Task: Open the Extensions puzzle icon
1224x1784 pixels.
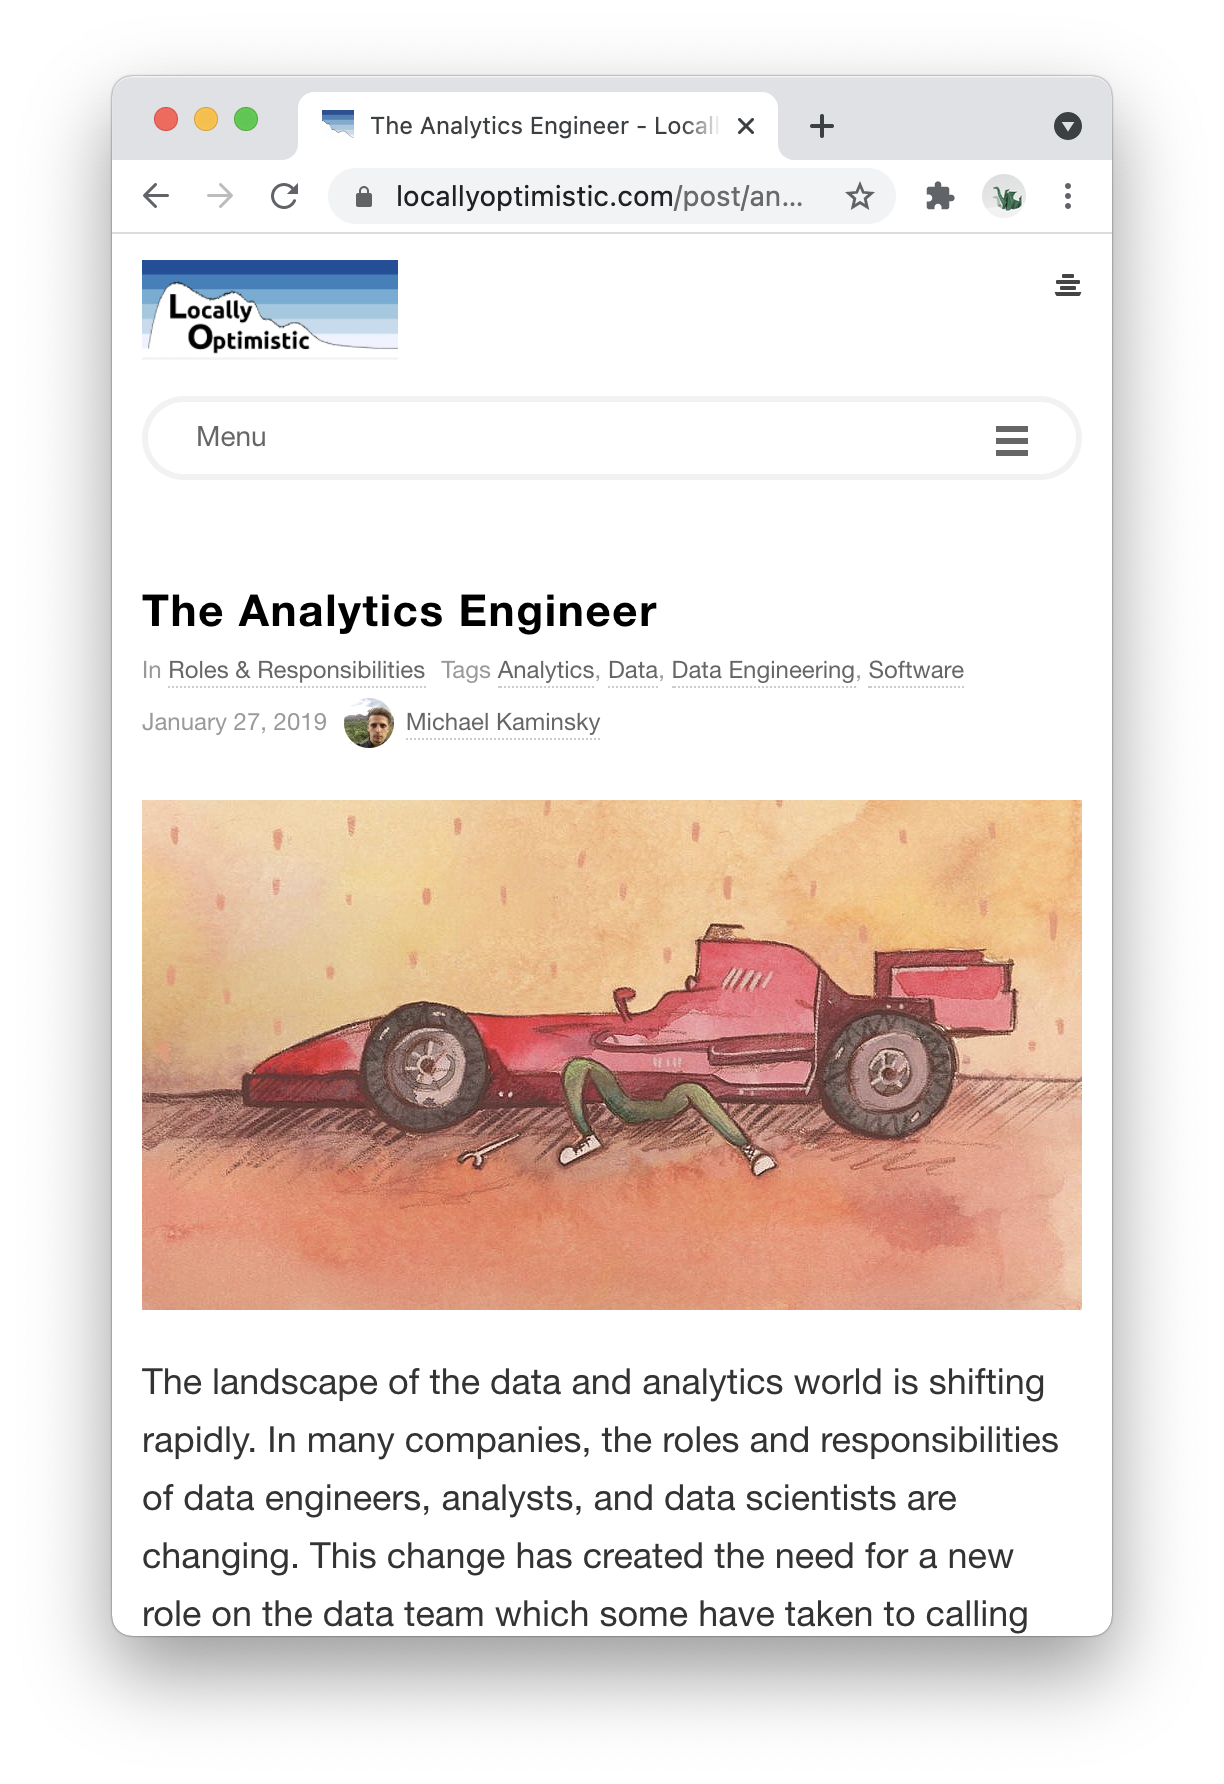Action: [940, 196]
